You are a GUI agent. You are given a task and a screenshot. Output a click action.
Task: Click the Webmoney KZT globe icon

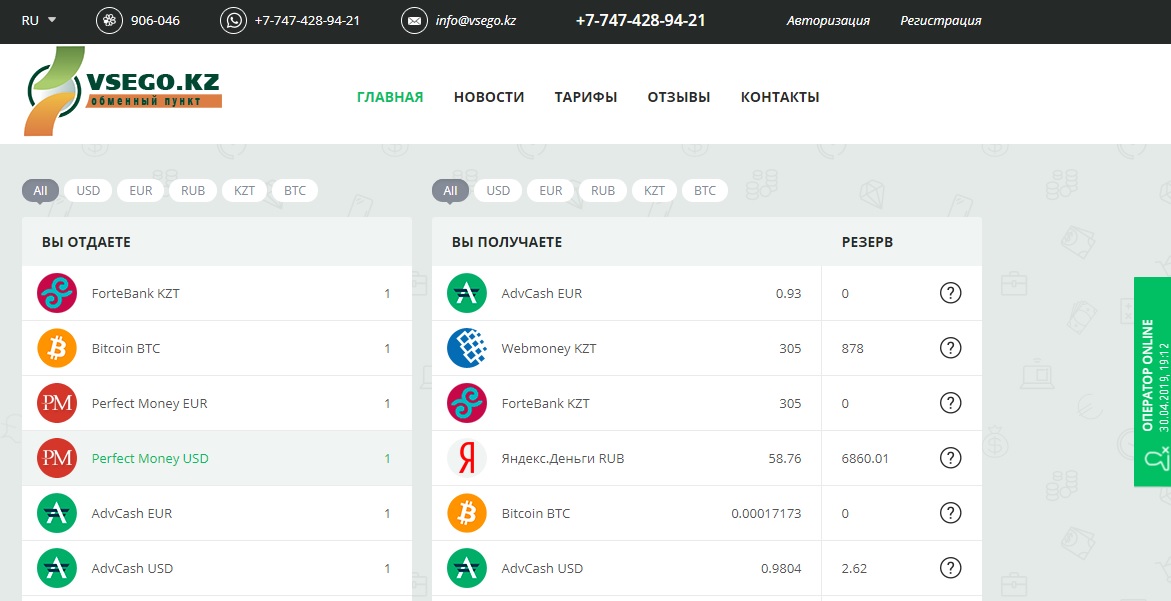(467, 348)
